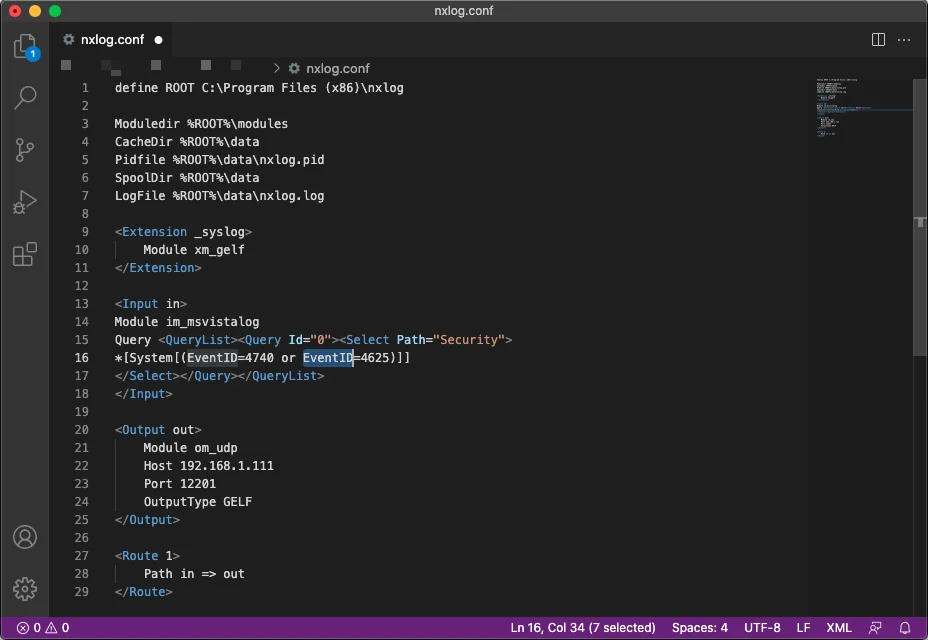This screenshot has width=928, height=640.
Task: Click 'CacheDir %ROOT%\data' line
Action: click(x=187, y=141)
